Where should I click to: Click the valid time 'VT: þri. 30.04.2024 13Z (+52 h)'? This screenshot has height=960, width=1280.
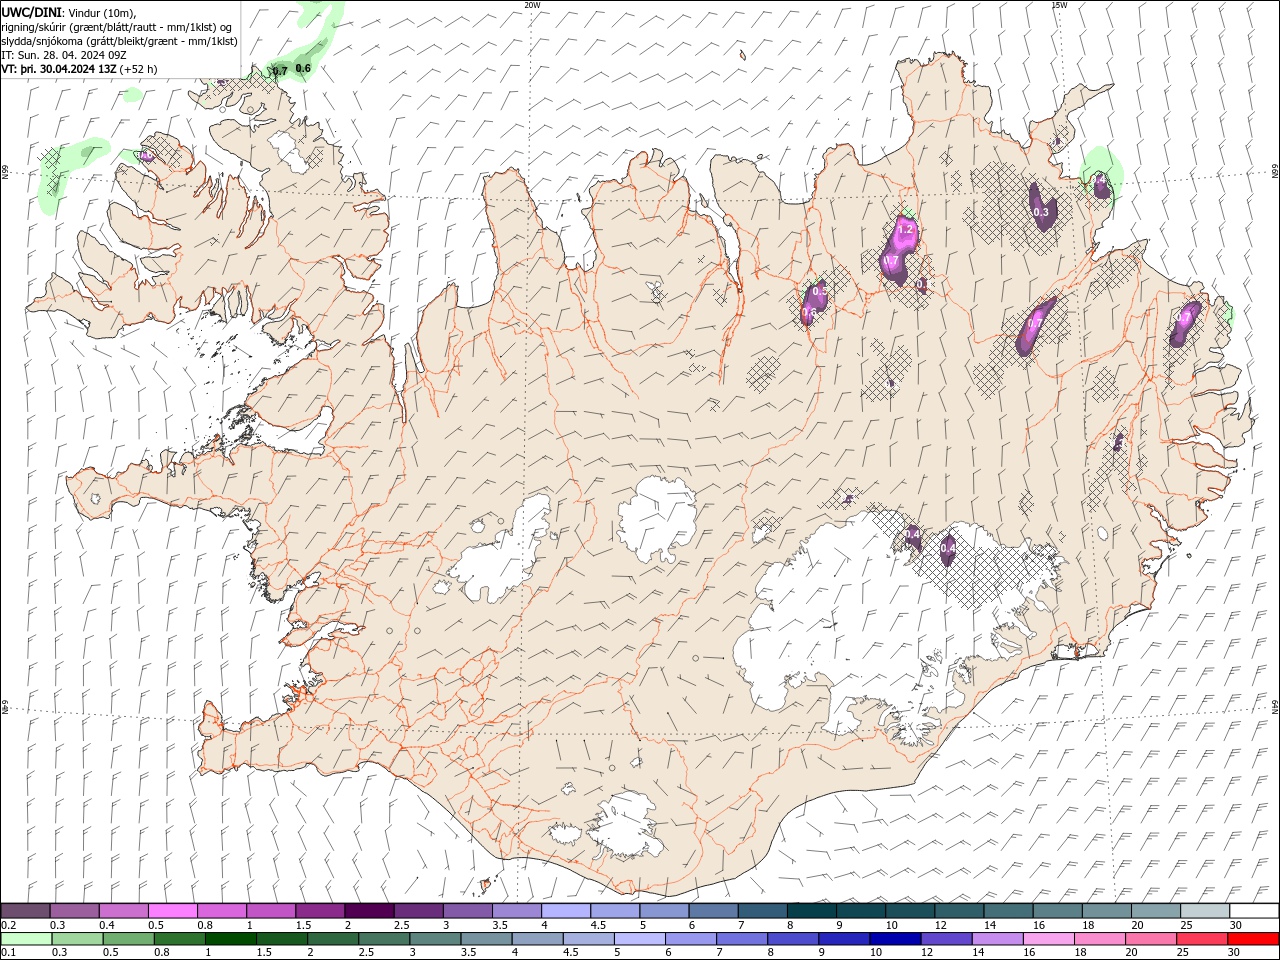(x=79, y=69)
